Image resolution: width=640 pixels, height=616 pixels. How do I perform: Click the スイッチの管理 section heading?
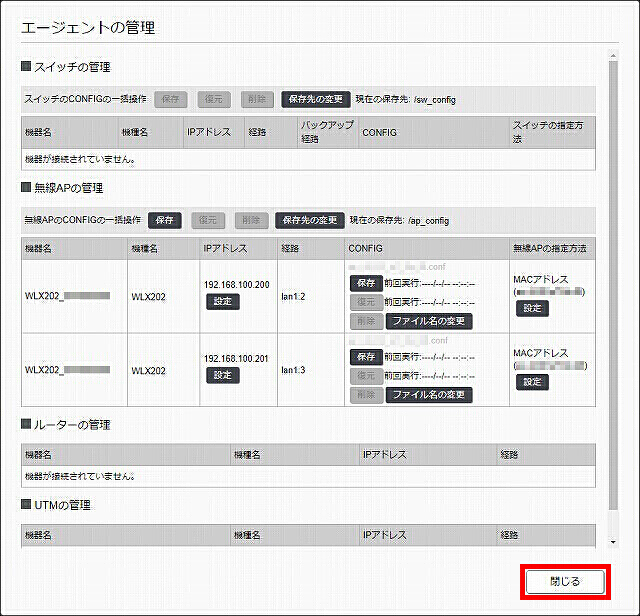click(72, 67)
